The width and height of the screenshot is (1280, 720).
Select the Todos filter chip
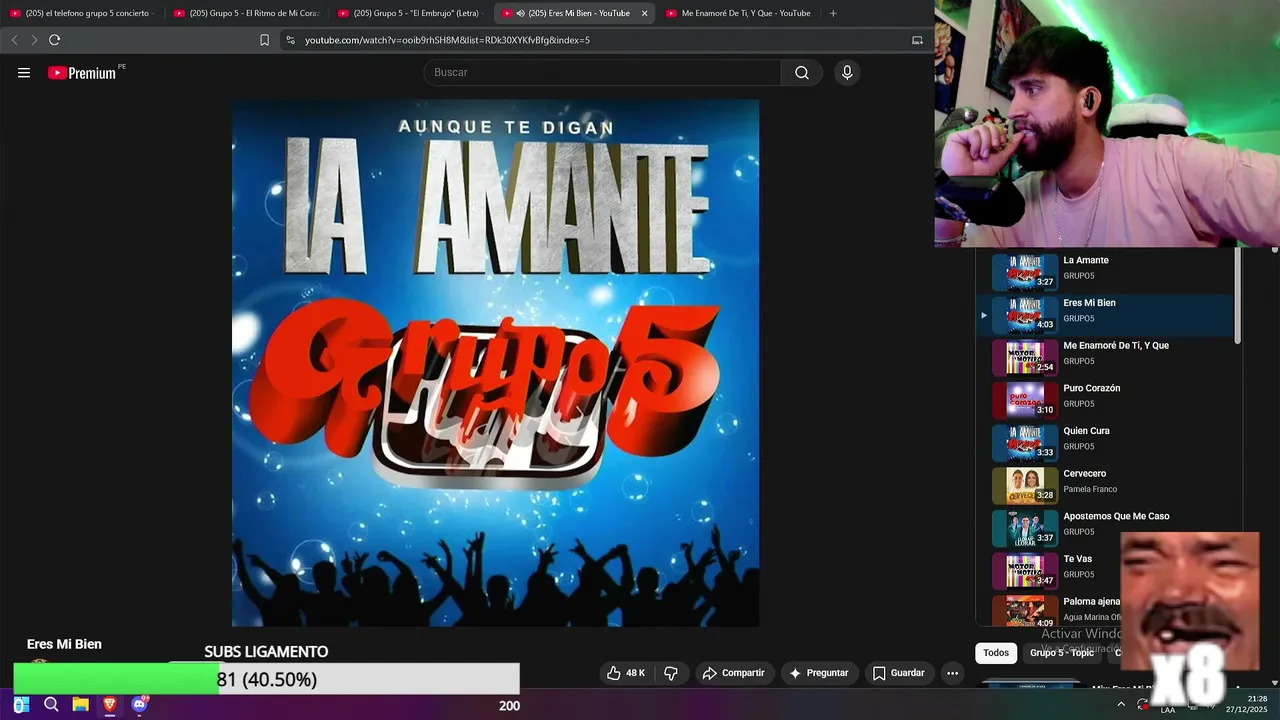pyautogui.click(x=996, y=653)
